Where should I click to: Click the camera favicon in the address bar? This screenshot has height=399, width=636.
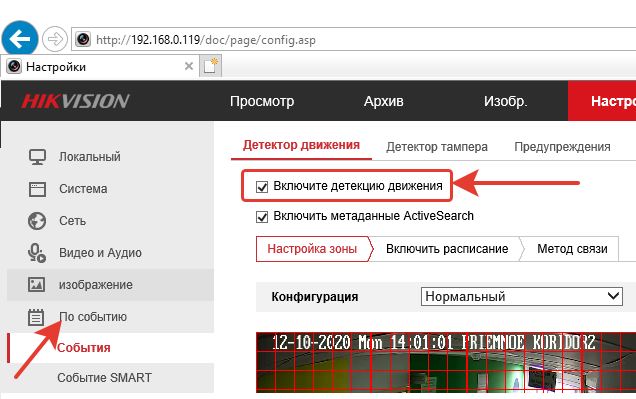(83, 39)
